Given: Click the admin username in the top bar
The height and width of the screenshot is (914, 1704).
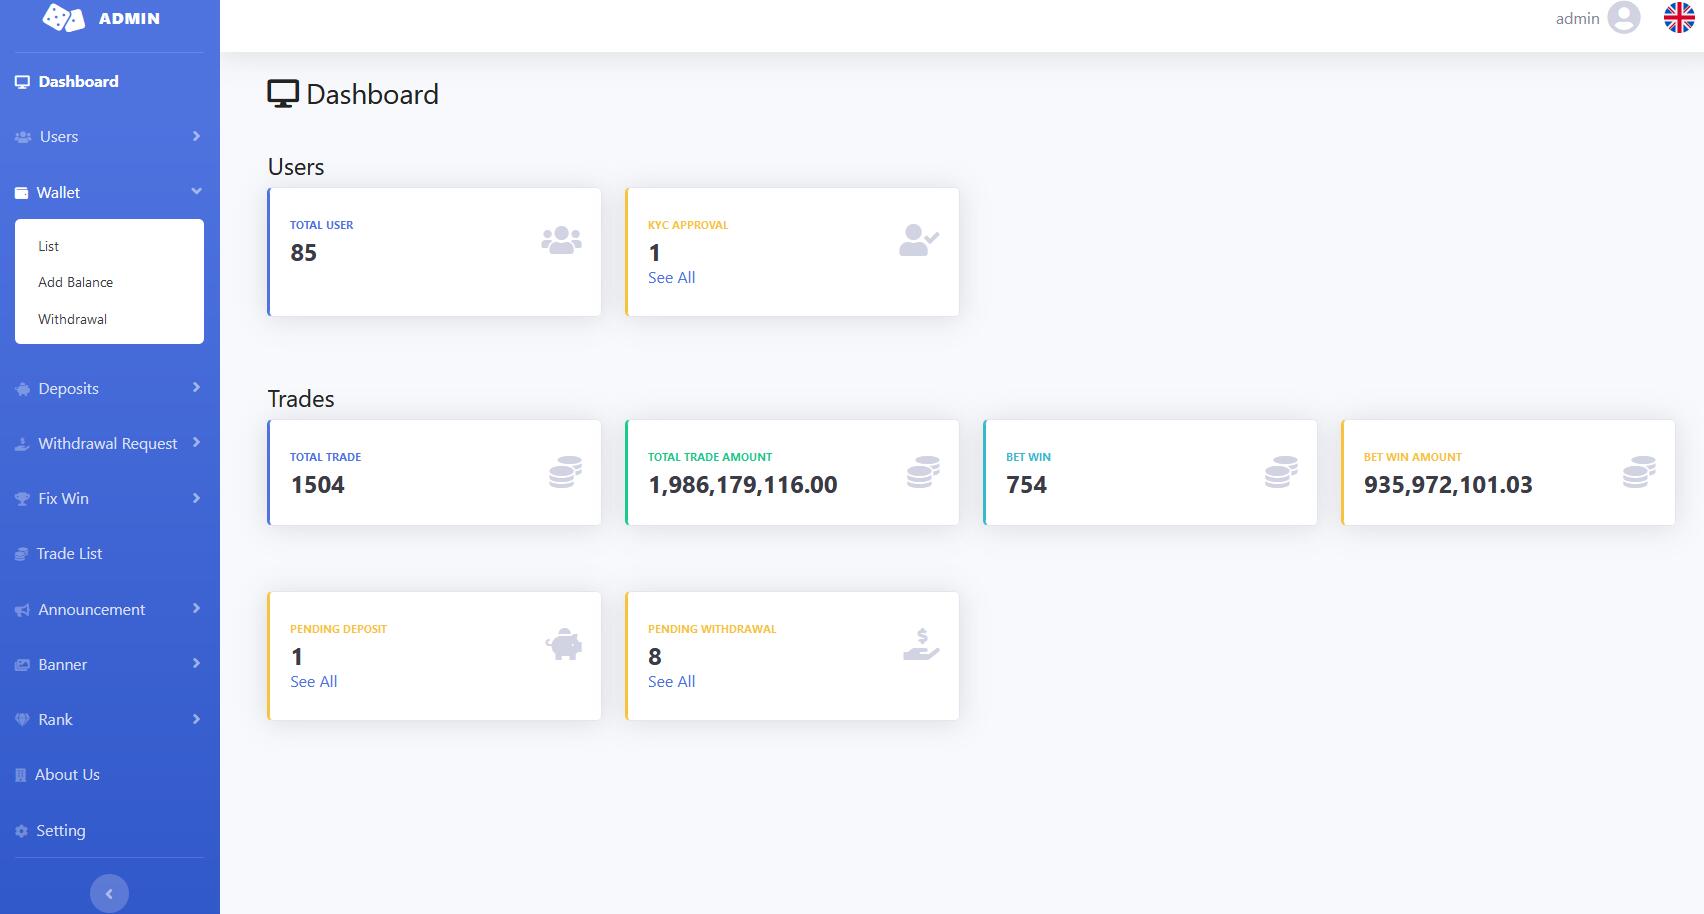Looking at the screenshot, I should (x=1577, y=18).
